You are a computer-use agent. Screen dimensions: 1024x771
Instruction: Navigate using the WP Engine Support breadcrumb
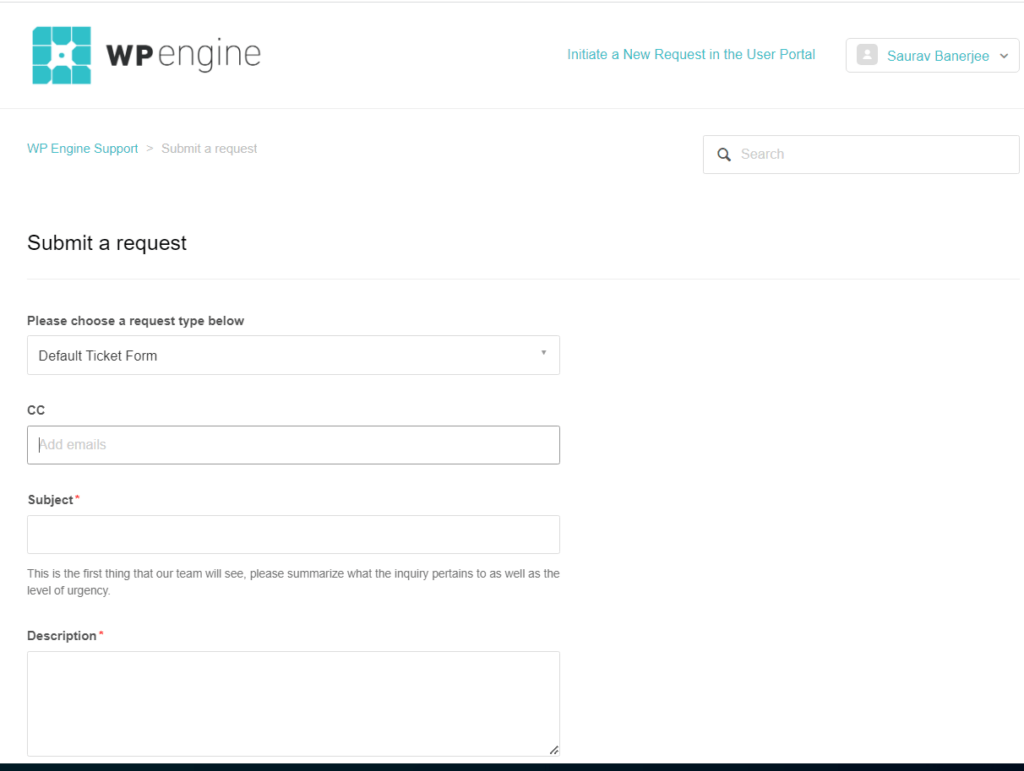[82, 148]
